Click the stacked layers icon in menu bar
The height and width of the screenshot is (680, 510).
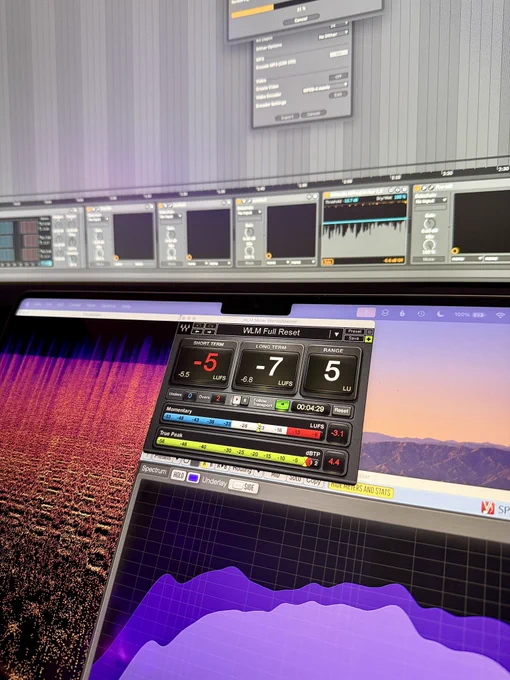[x=385, y=312]
